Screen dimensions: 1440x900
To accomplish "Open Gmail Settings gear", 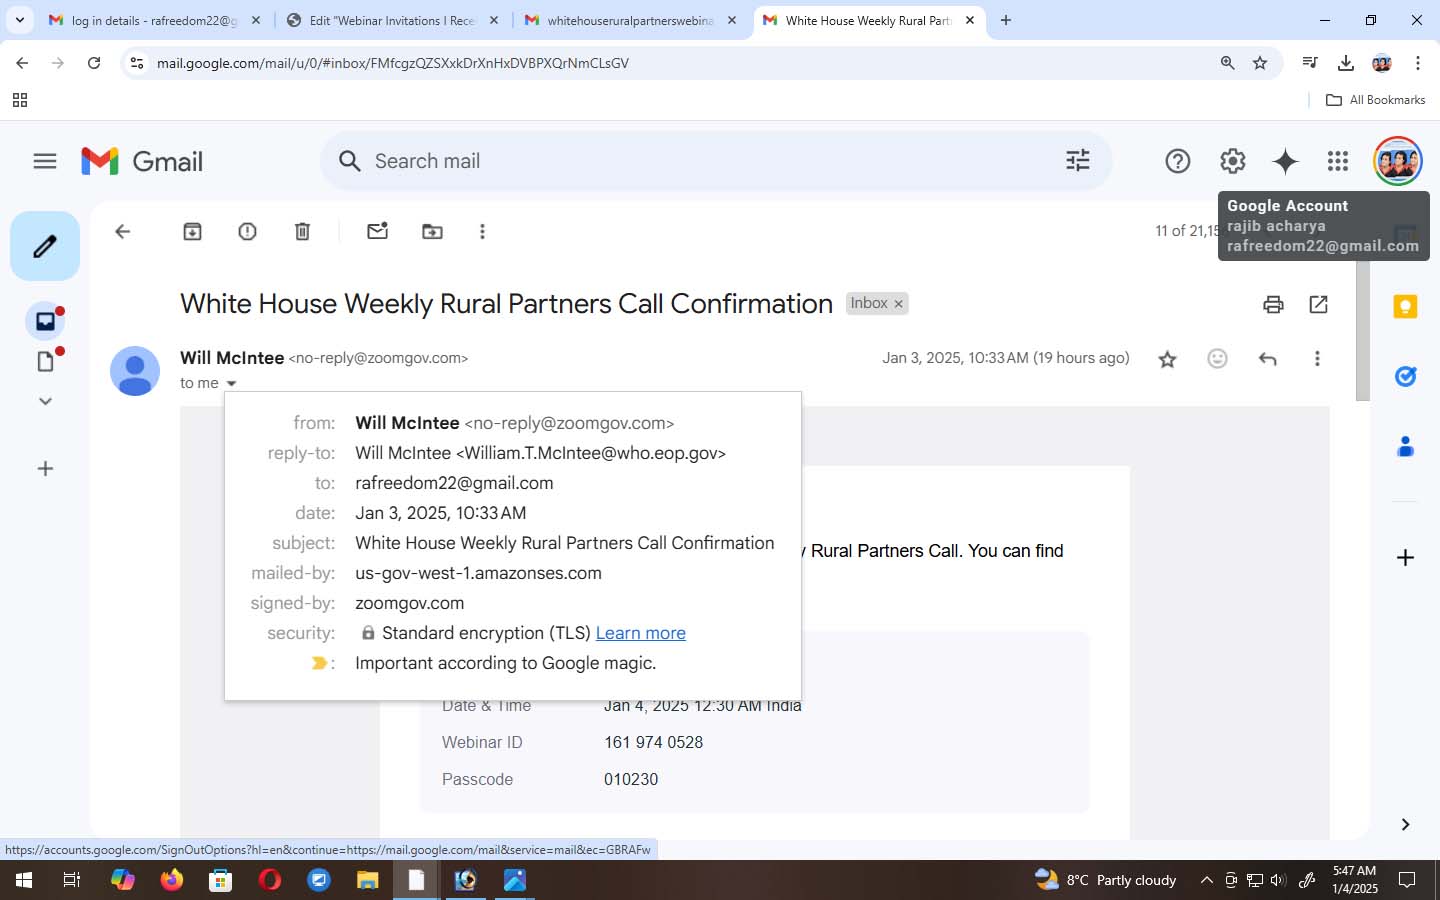I will [1232, 161].
